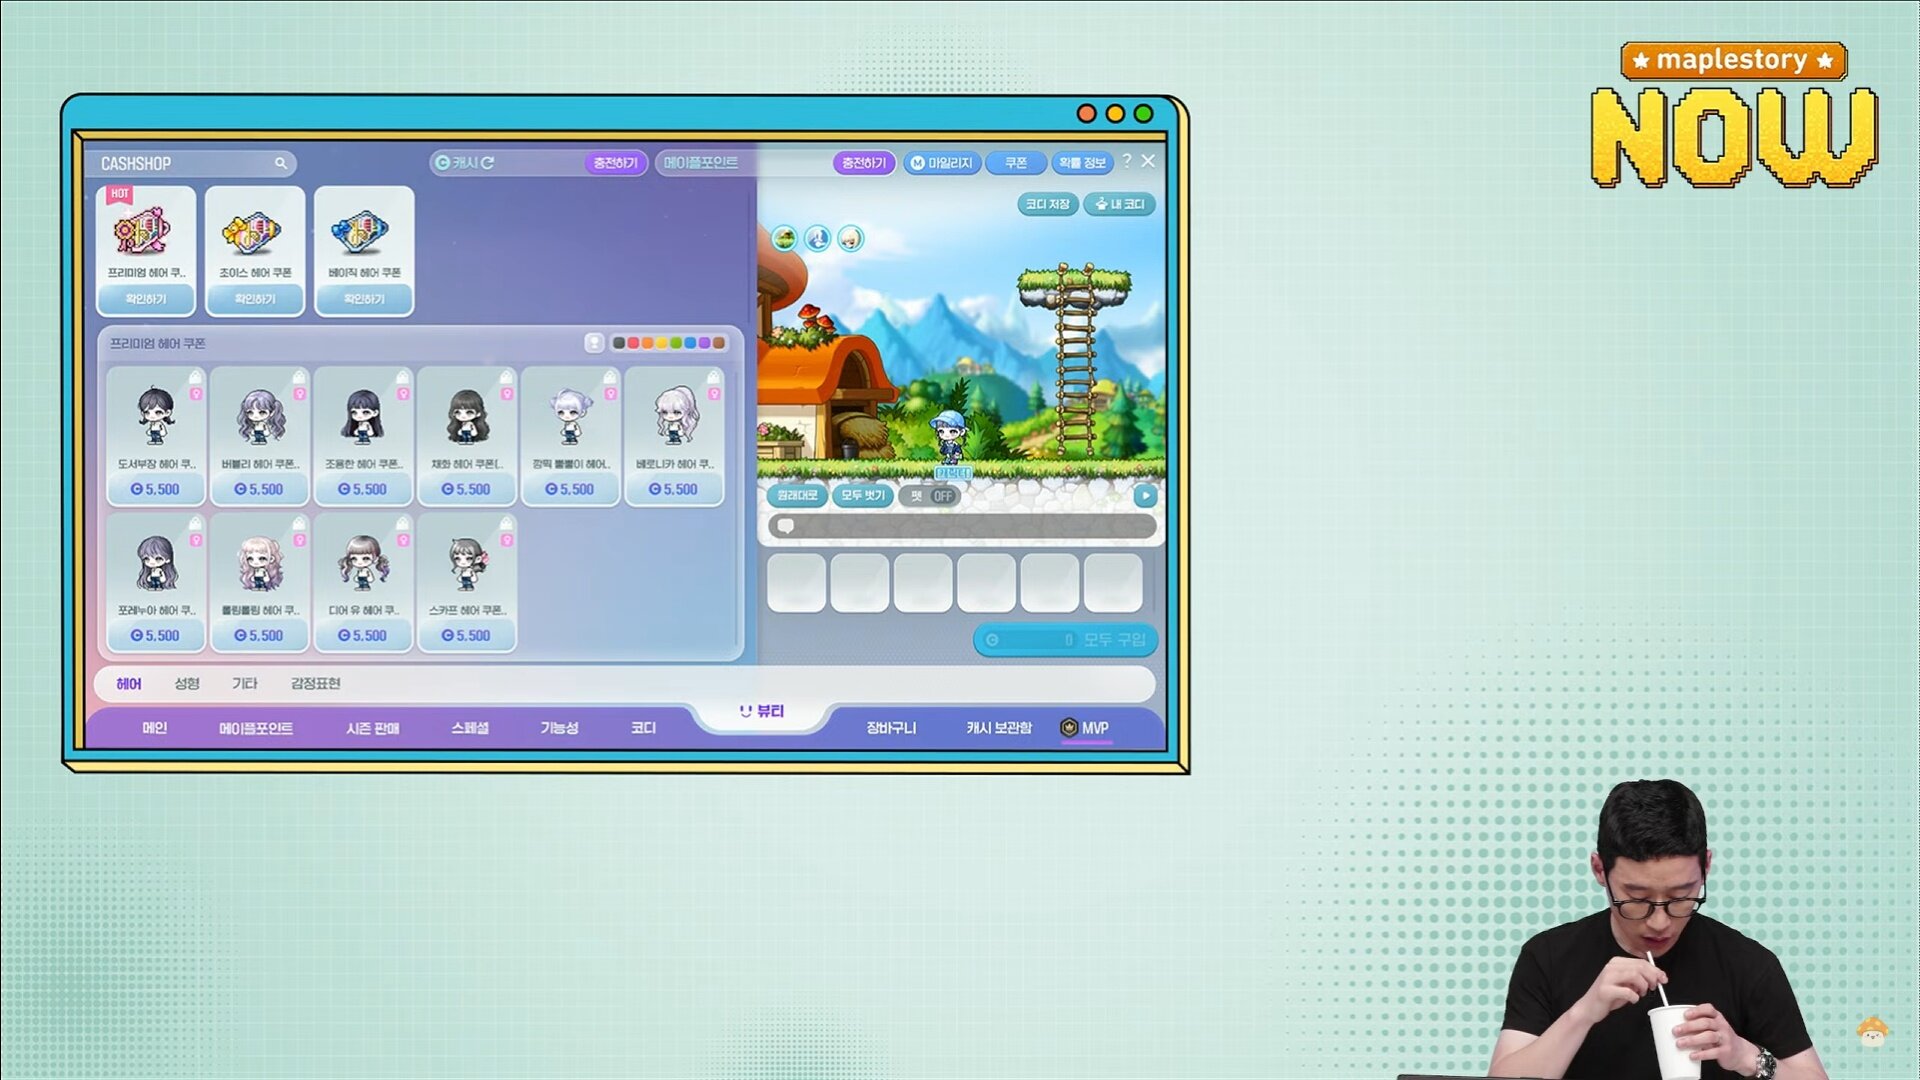Open the 코디 category tab
The height and width of the screenshot is (1080, 1920).
pos(644,728)
